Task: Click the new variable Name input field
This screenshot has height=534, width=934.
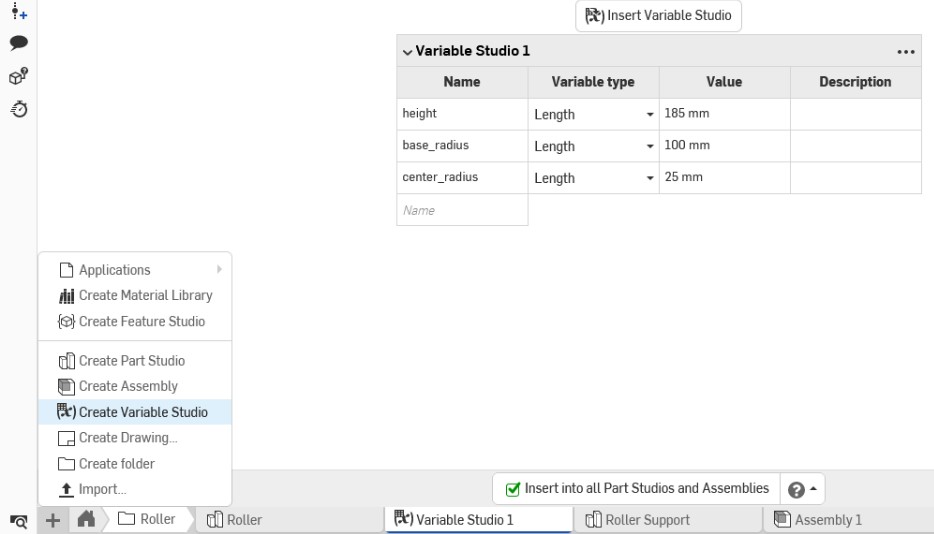Action: coord(462,210)
